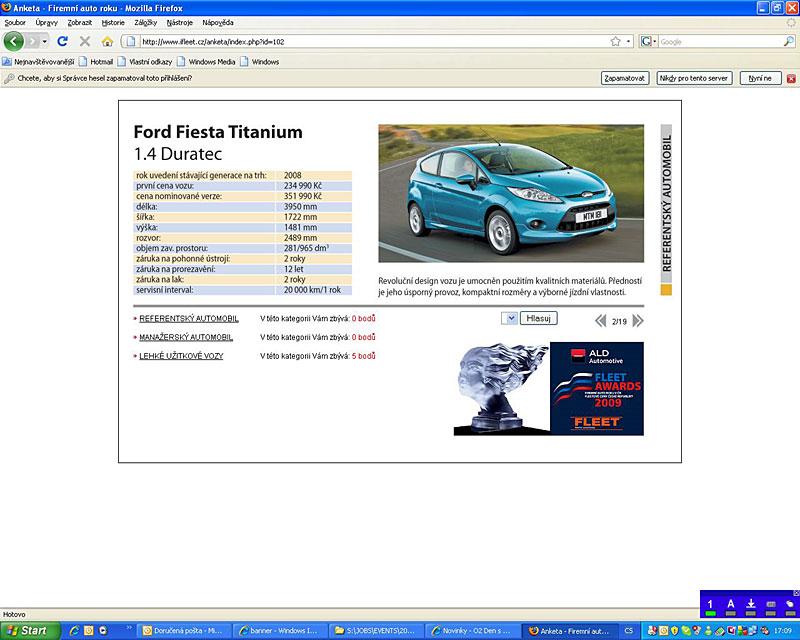Click the Hlasuj vote button

coord(538,318)
